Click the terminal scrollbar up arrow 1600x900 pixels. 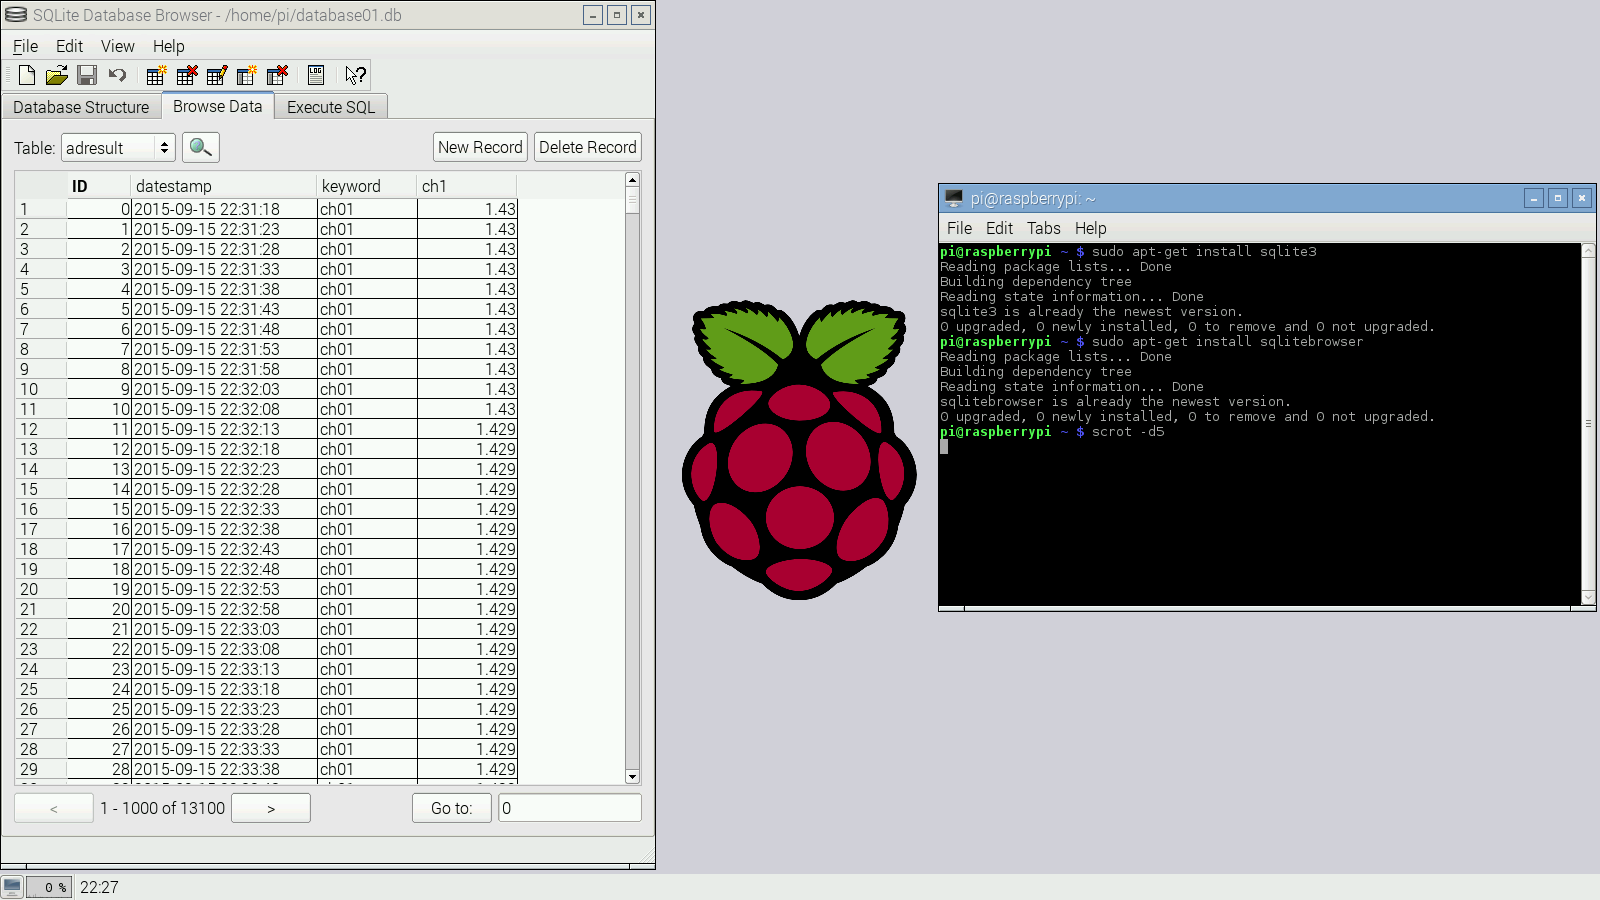click(x=1588, y=251)
